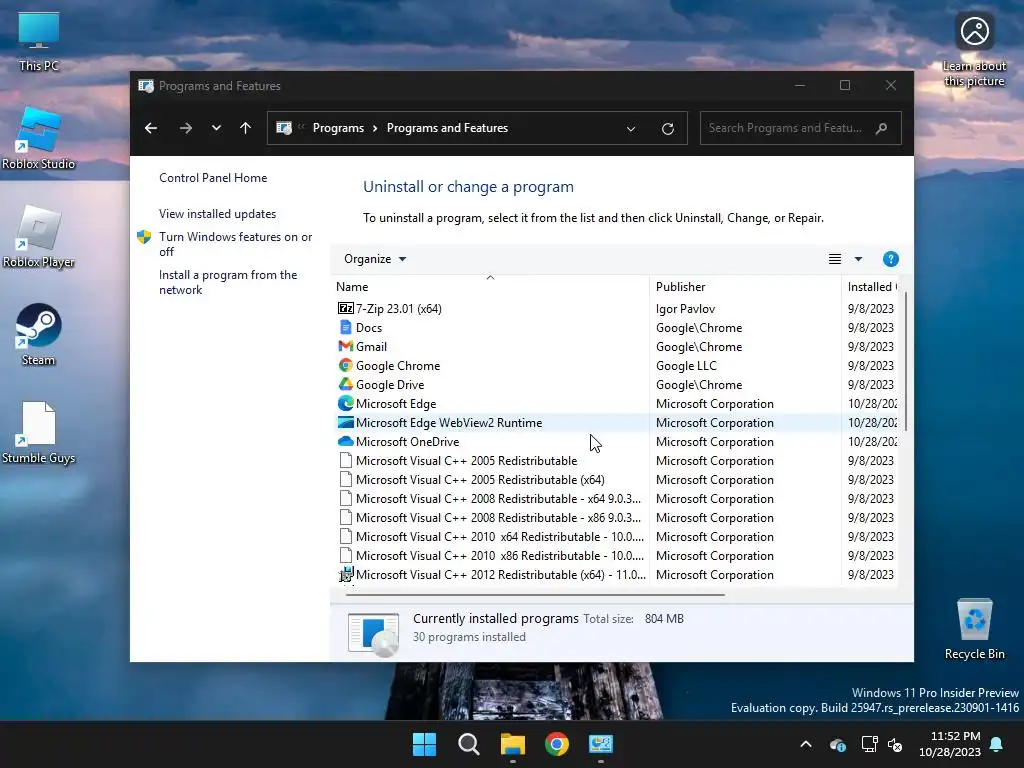Screen dimensions: 1024x768
Task: Select the Microsoft Edge entry icon
Action: point(345,403)
